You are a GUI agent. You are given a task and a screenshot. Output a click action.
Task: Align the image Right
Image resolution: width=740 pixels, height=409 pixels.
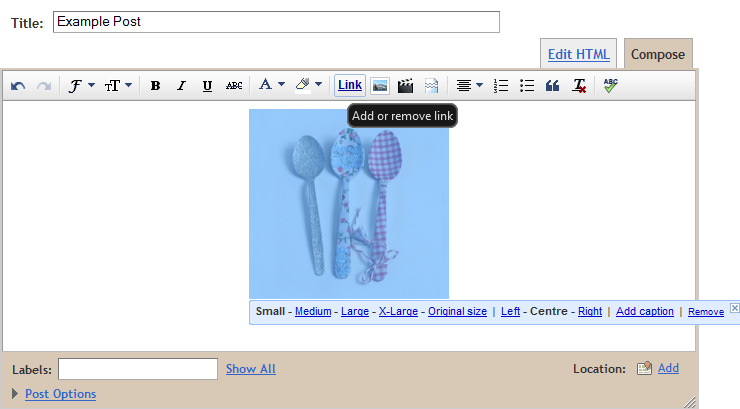(x=590, y=311)
